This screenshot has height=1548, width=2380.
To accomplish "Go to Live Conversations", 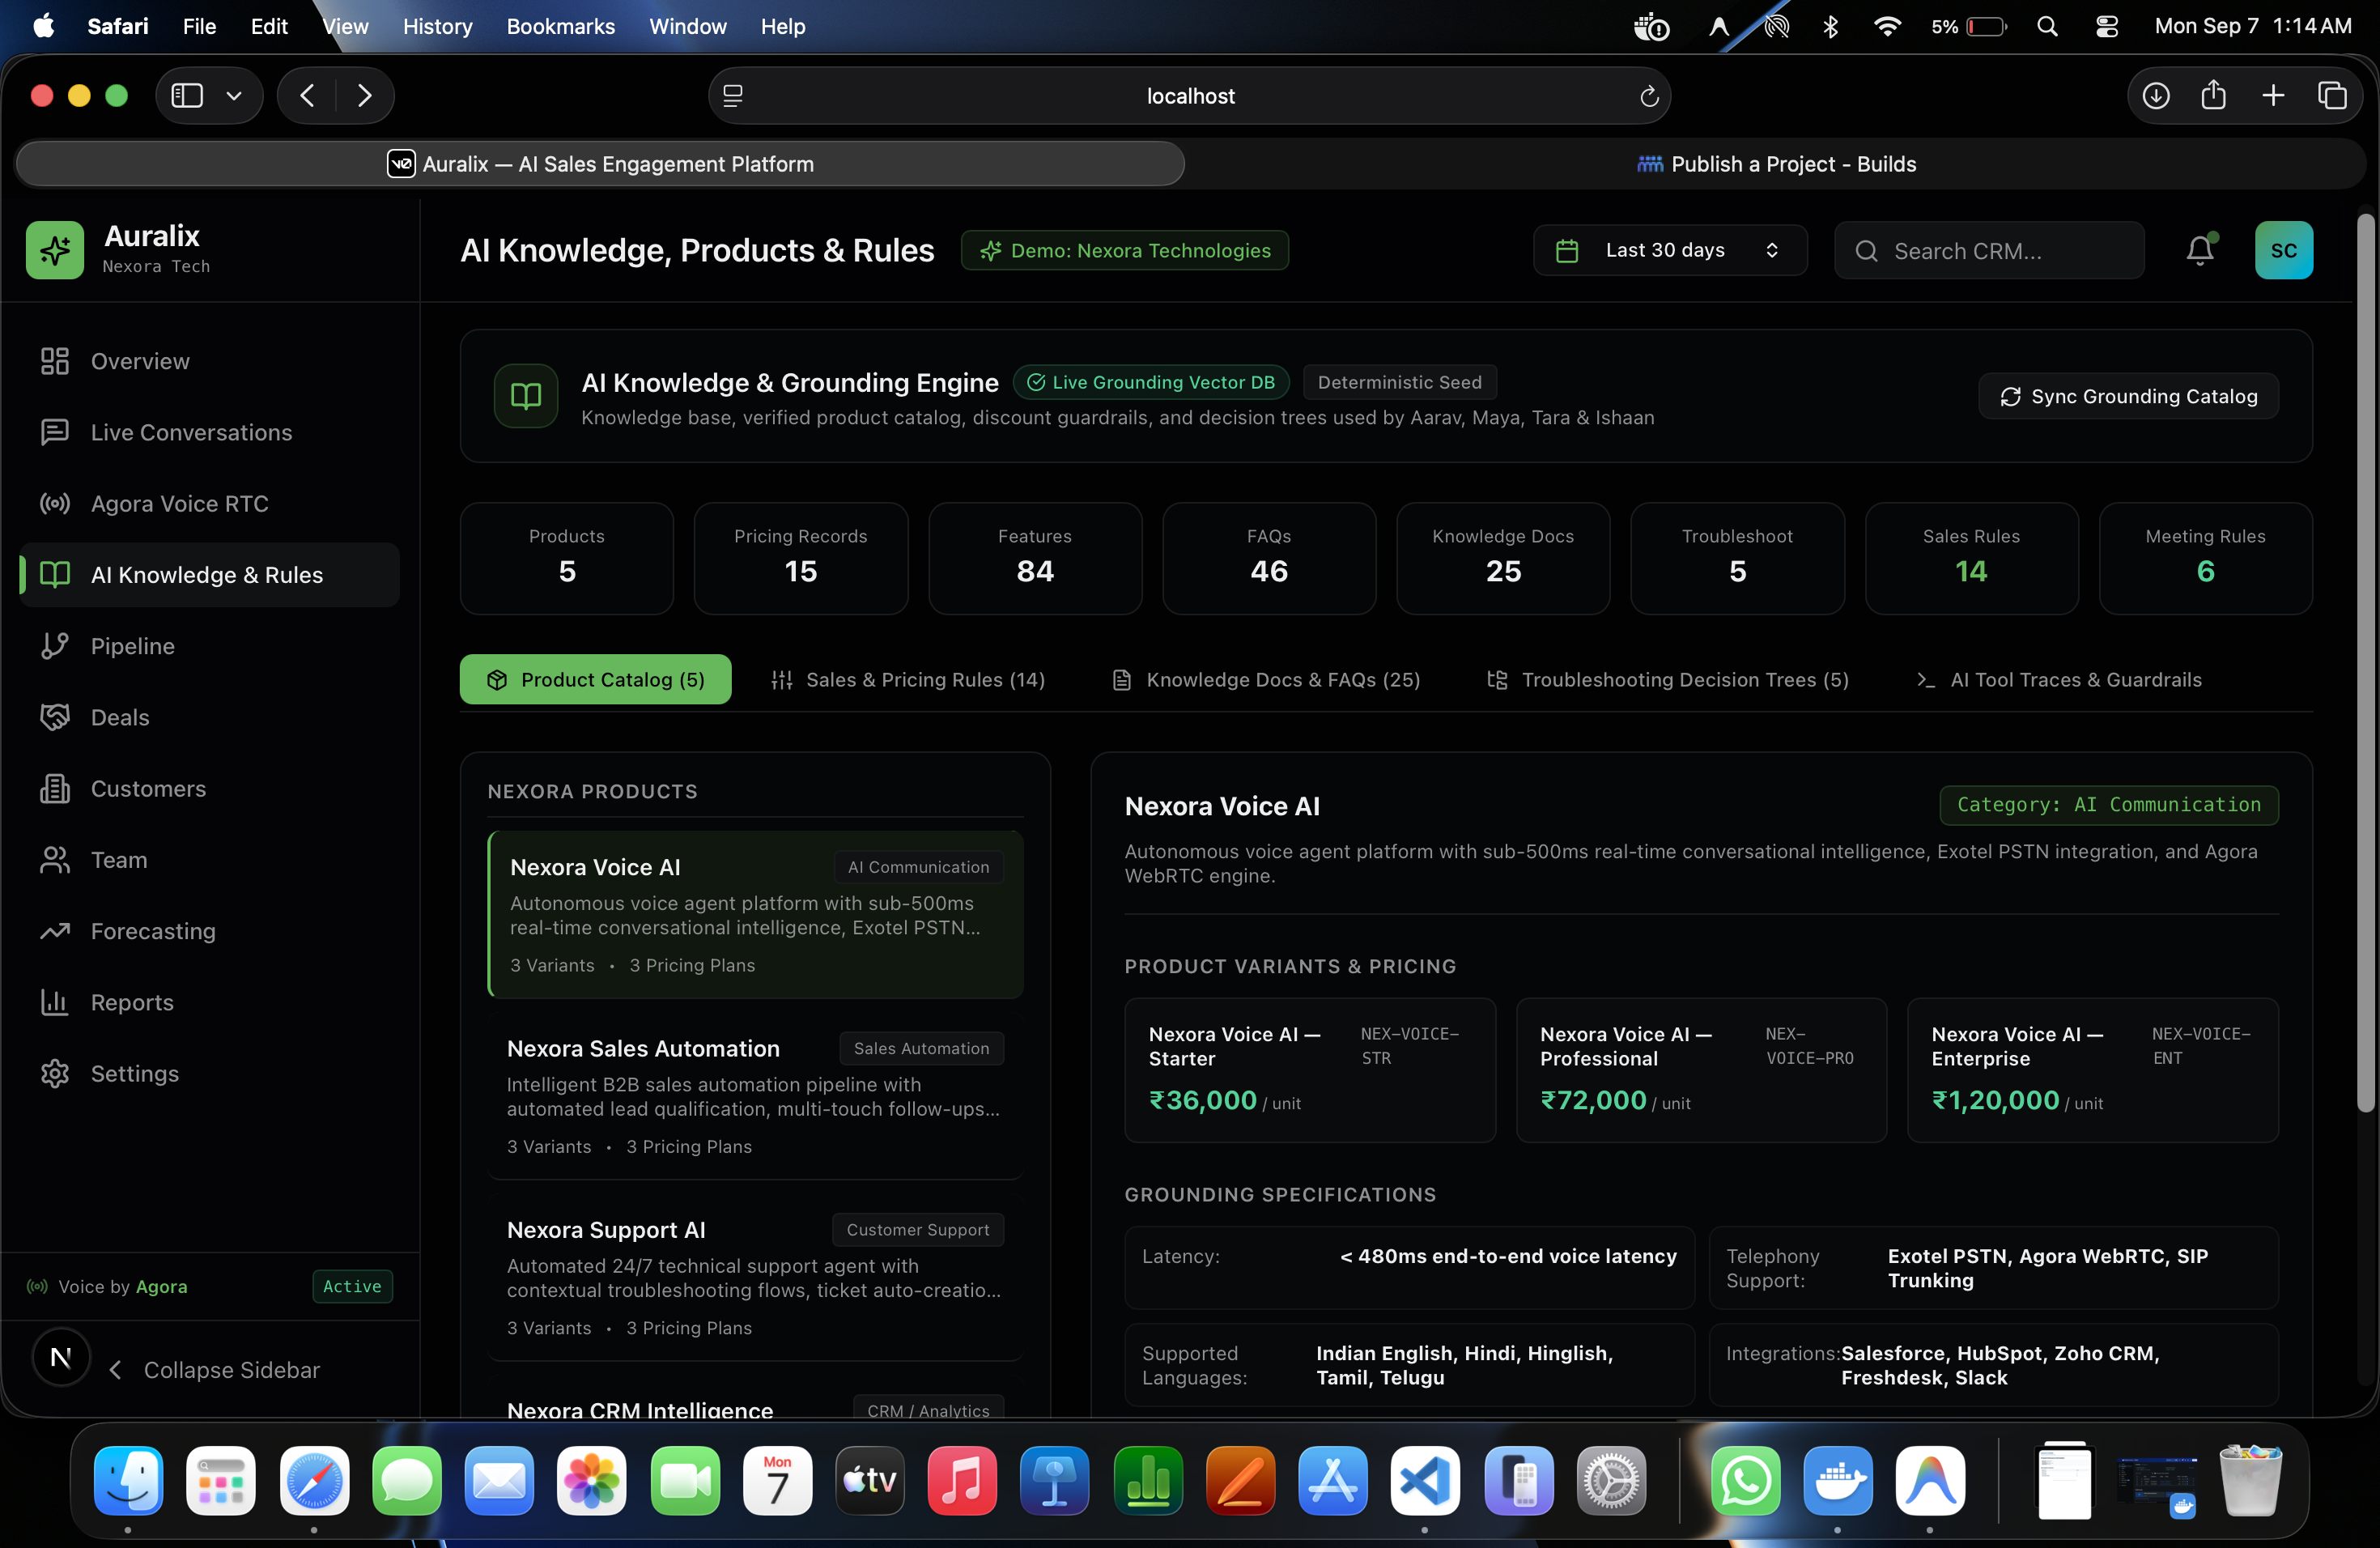I will click(210, 432).
